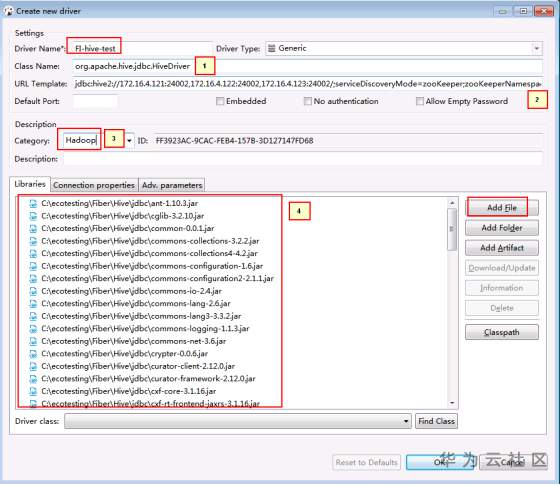Click the libraries list scroll down arrow
The width and height of the screenshot is (560, 485).
coord(452,403)
